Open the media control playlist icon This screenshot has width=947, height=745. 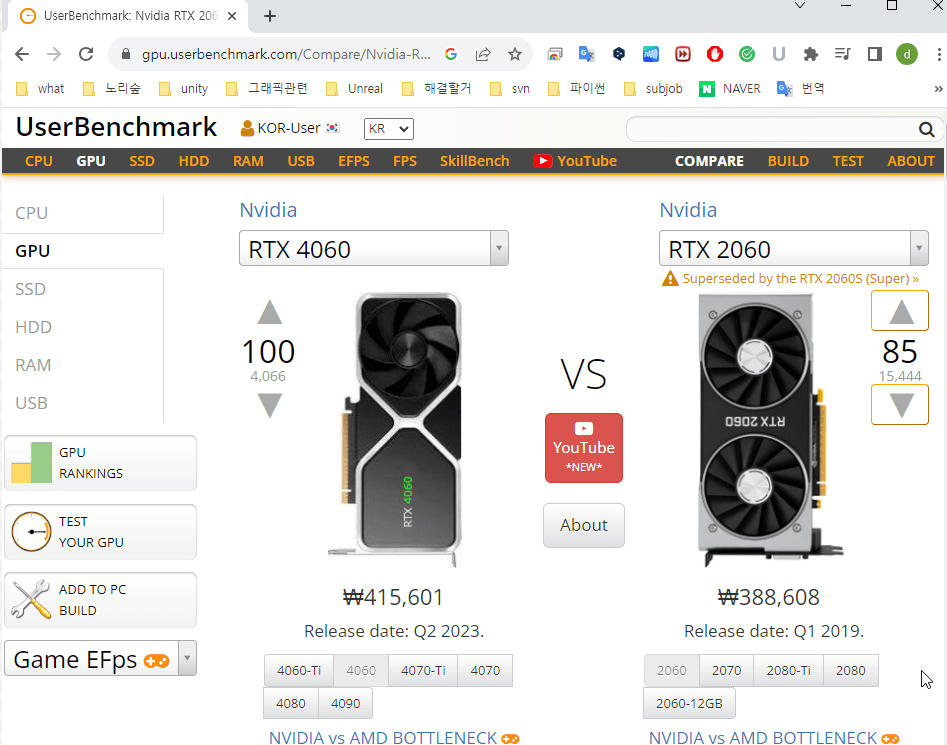pos(843,54)
